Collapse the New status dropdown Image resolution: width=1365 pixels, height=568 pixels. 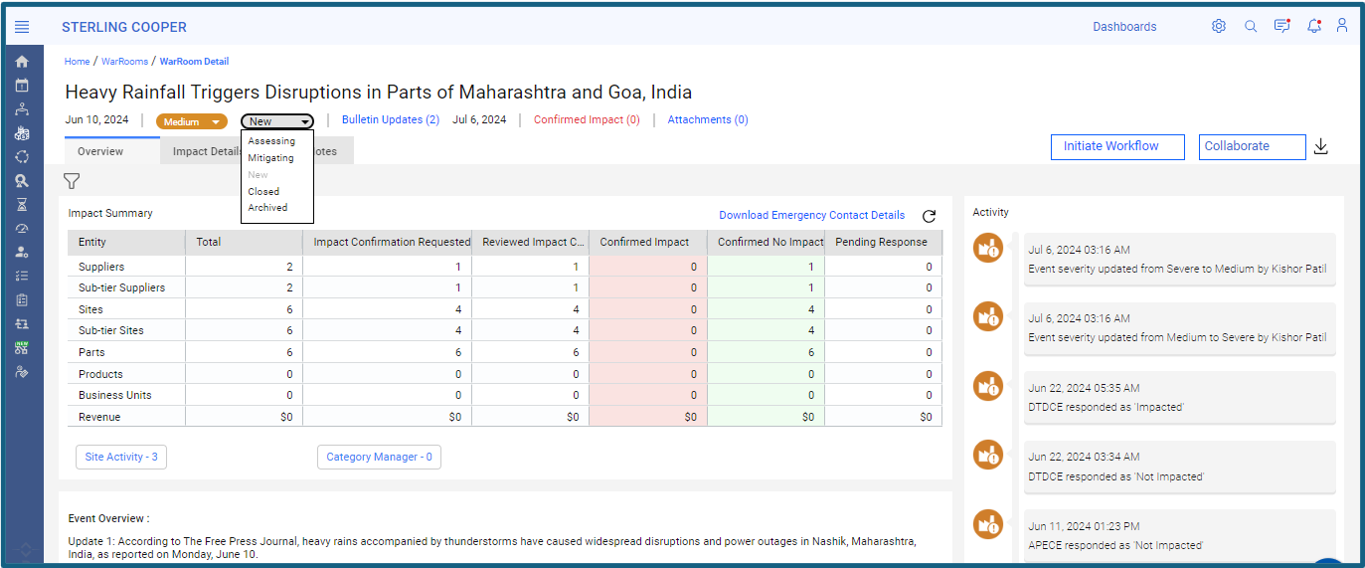(277, 121)
